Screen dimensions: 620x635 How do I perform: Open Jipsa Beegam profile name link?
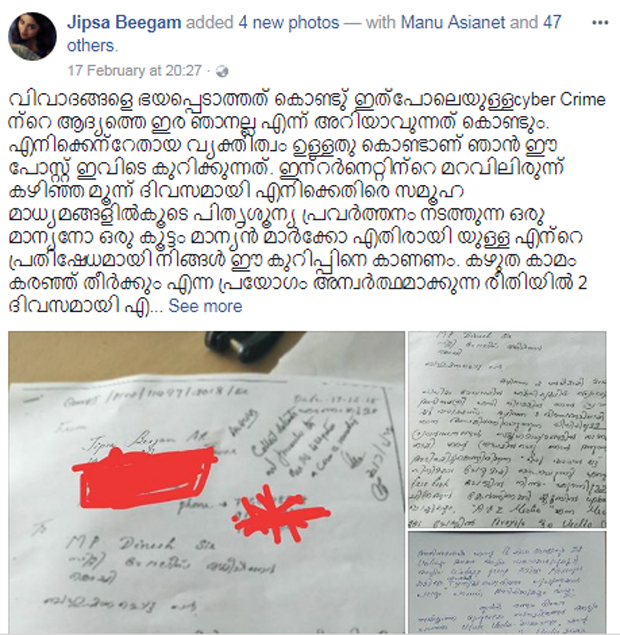(x=124, y=22)
